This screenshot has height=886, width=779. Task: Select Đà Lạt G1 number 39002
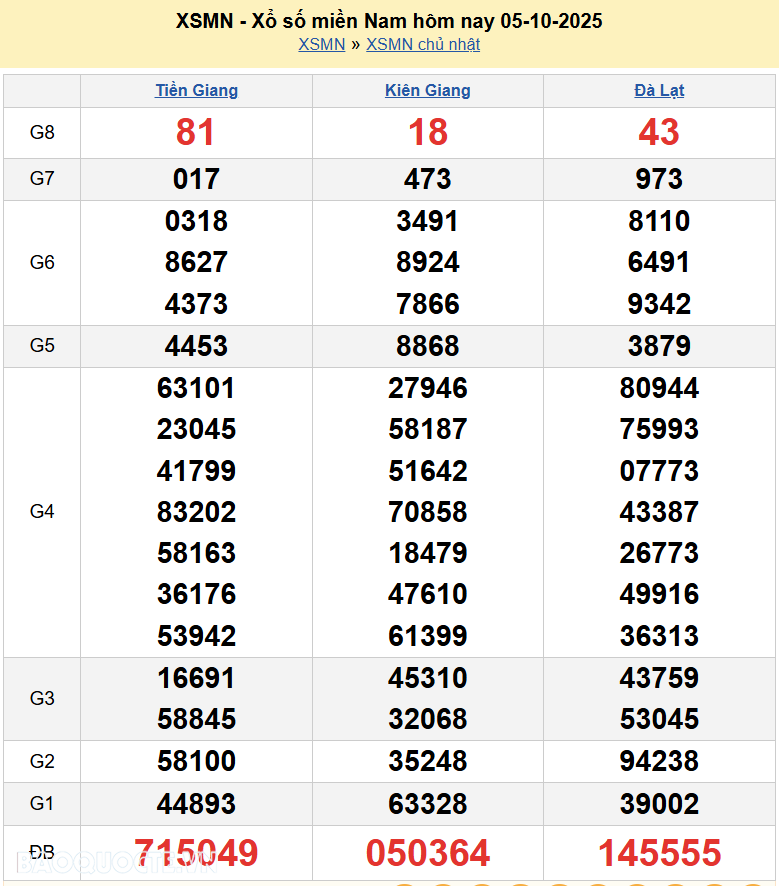pyautogui.click(x=659, y=803)
